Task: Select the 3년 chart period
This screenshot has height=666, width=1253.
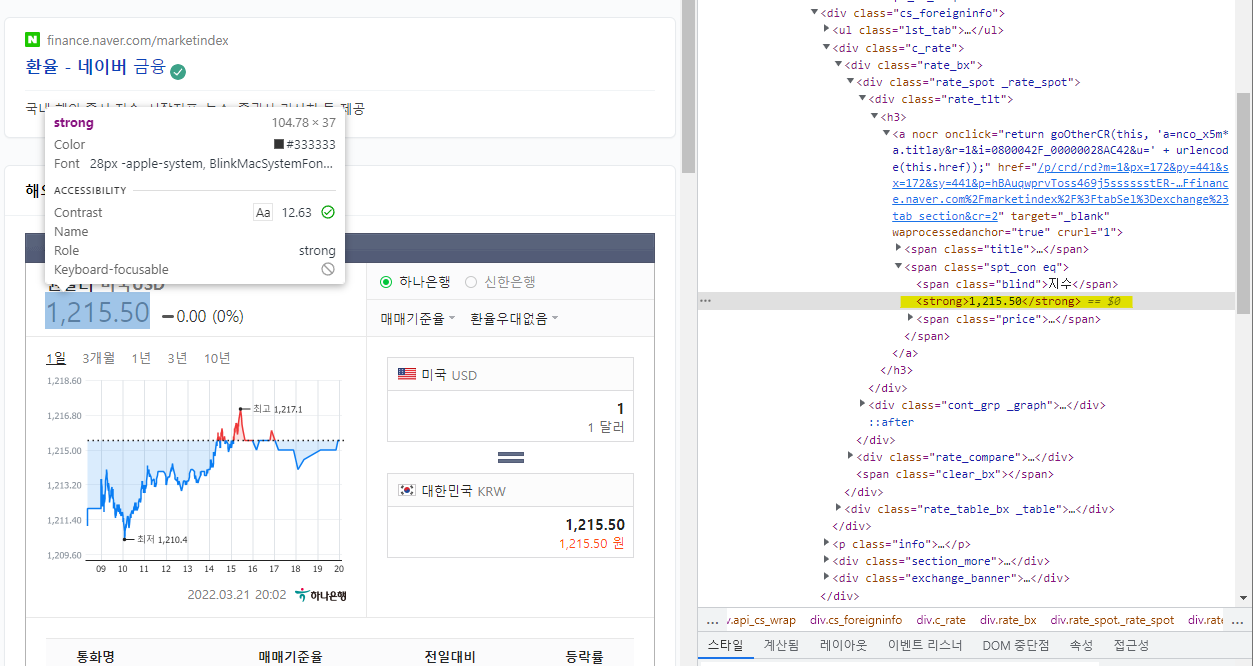Action: point(177,359)
